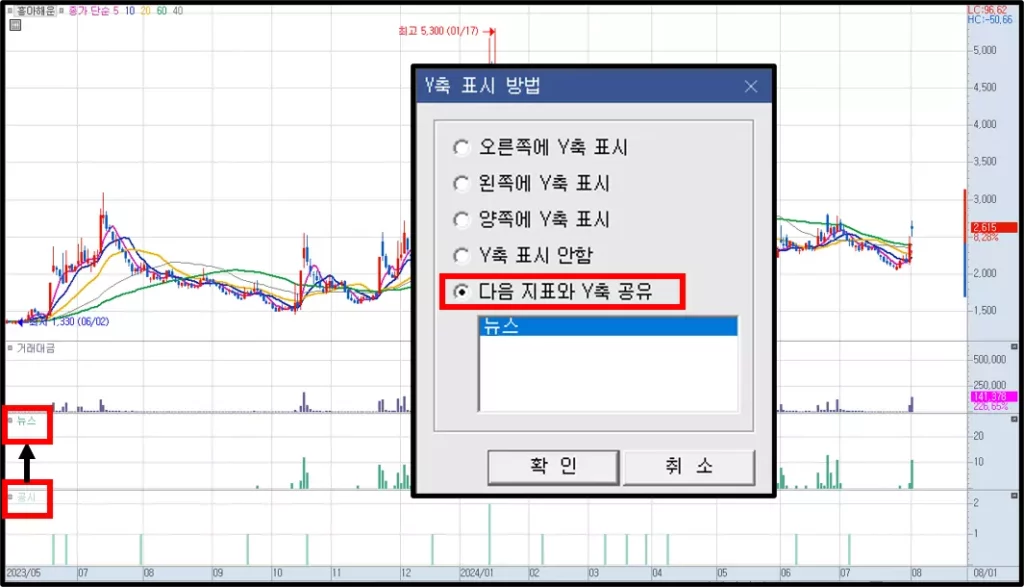Click the yellow 20 moving average label
The image size is (1024, 587).
pos(145,11)
